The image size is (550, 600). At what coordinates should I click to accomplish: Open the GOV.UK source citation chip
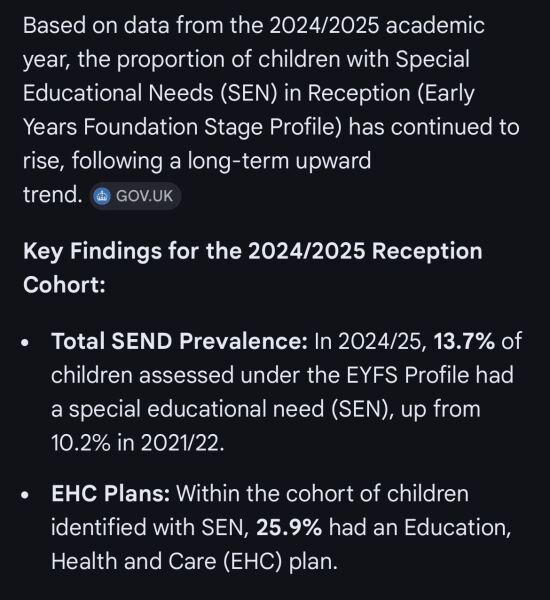coord(135,196)
